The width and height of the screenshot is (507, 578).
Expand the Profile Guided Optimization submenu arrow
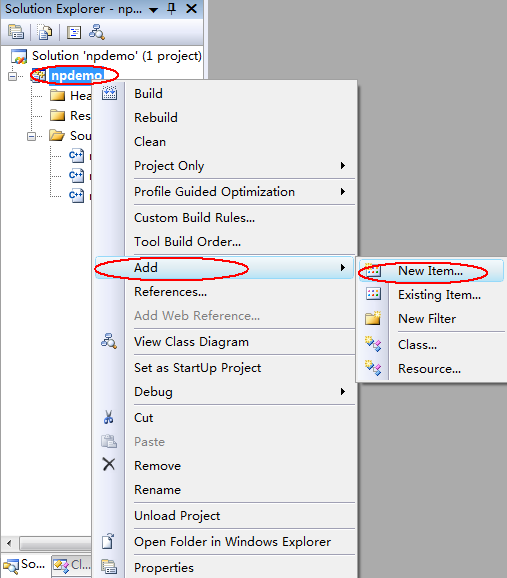(x=343, y=191)
